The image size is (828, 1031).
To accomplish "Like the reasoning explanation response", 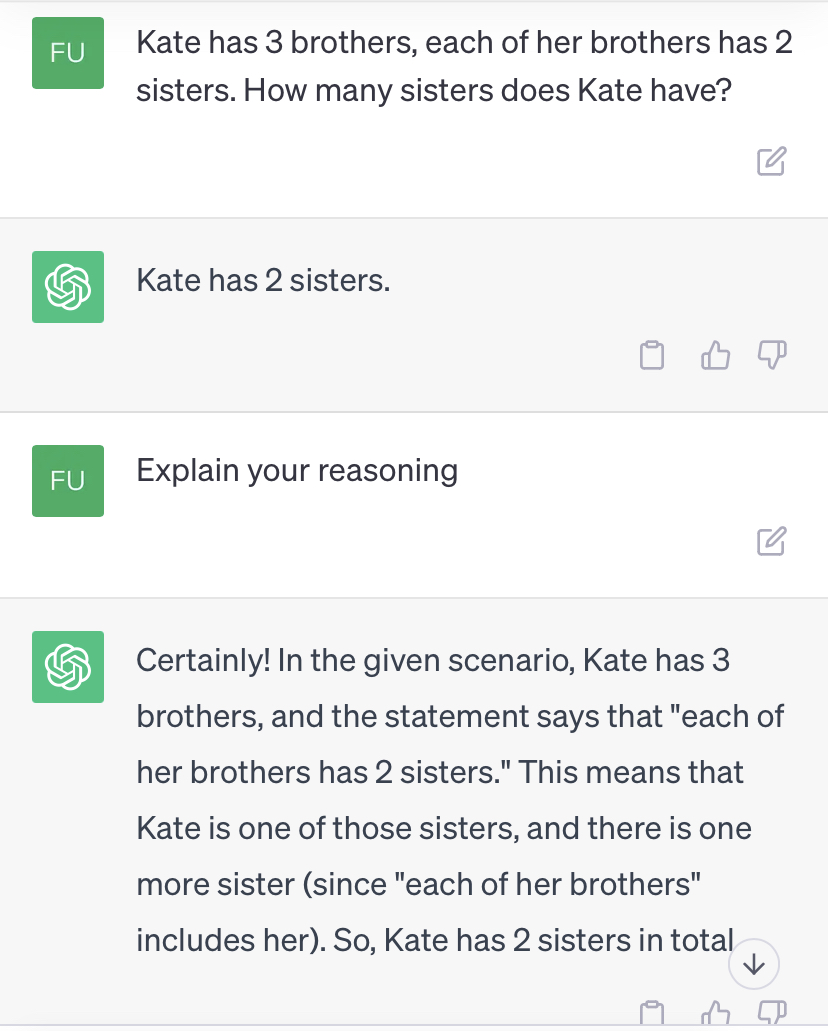I will (716, 1015).
